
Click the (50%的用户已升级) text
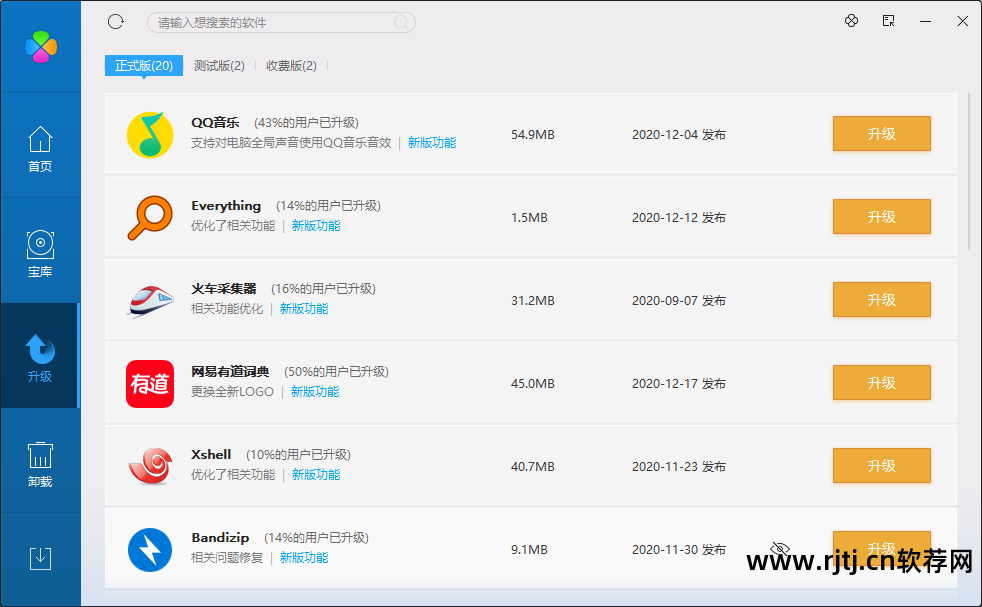tap(336, 371)
